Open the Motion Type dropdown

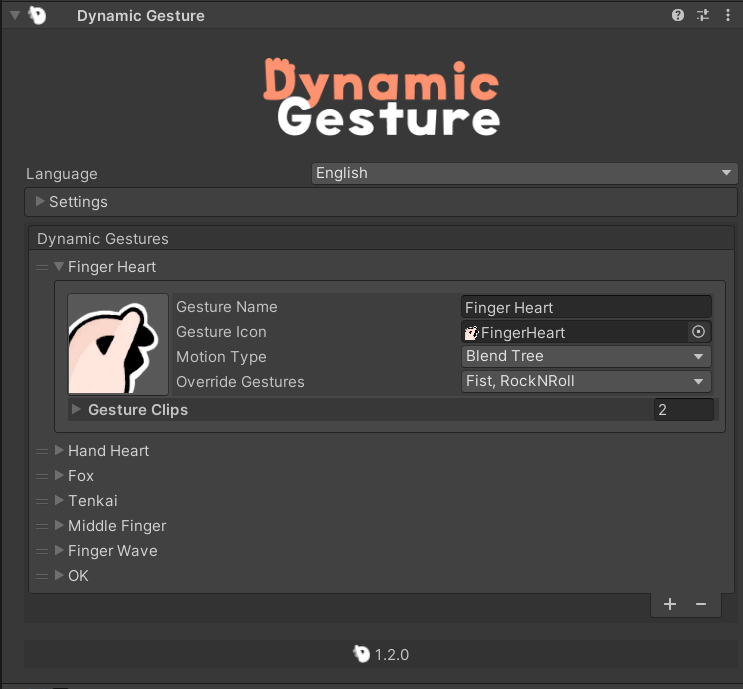586,357
